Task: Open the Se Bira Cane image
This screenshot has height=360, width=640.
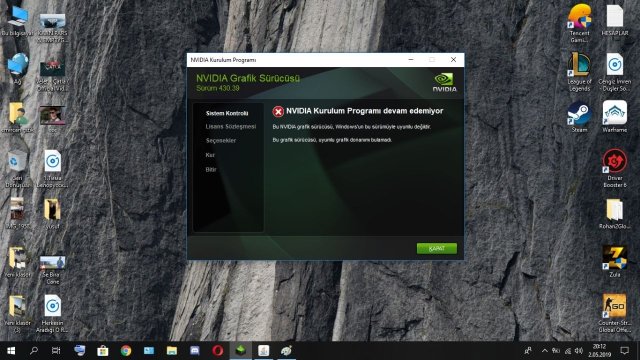Action: click(x=52, y=269)
